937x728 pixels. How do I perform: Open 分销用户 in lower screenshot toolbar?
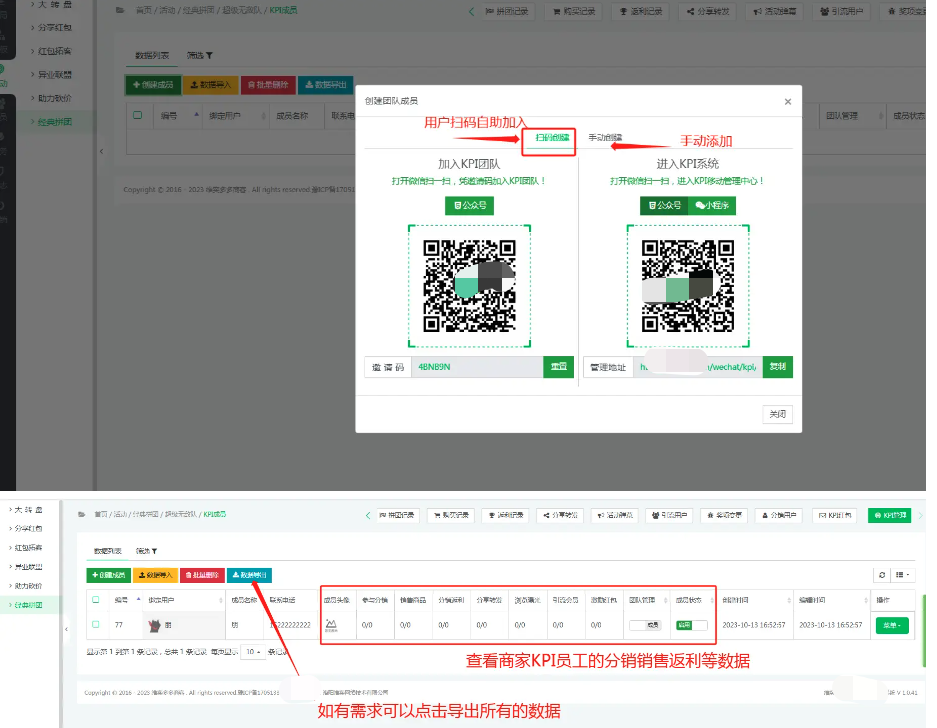coord(779,515)
